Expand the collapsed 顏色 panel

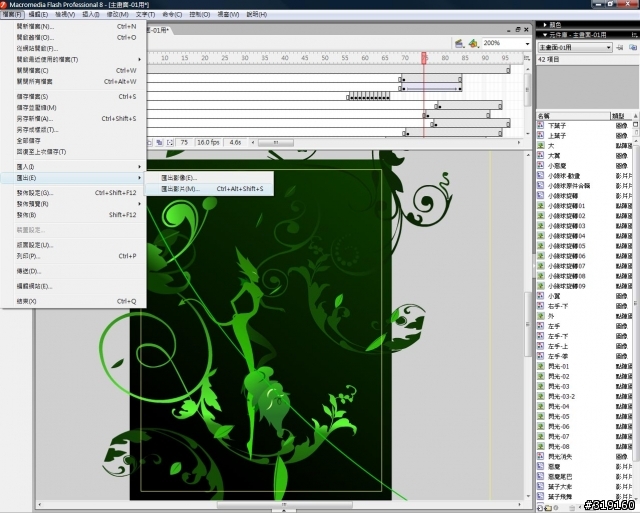click(x=545, y=25)
